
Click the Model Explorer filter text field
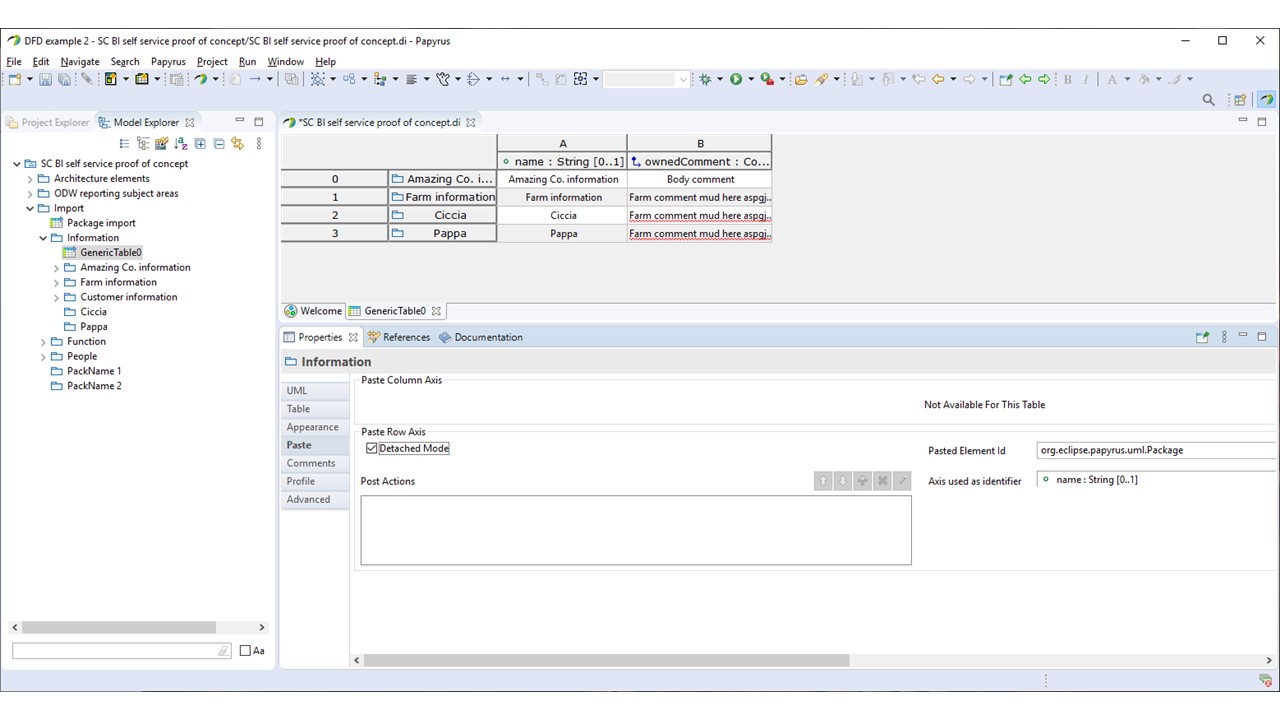click(122, 651)
